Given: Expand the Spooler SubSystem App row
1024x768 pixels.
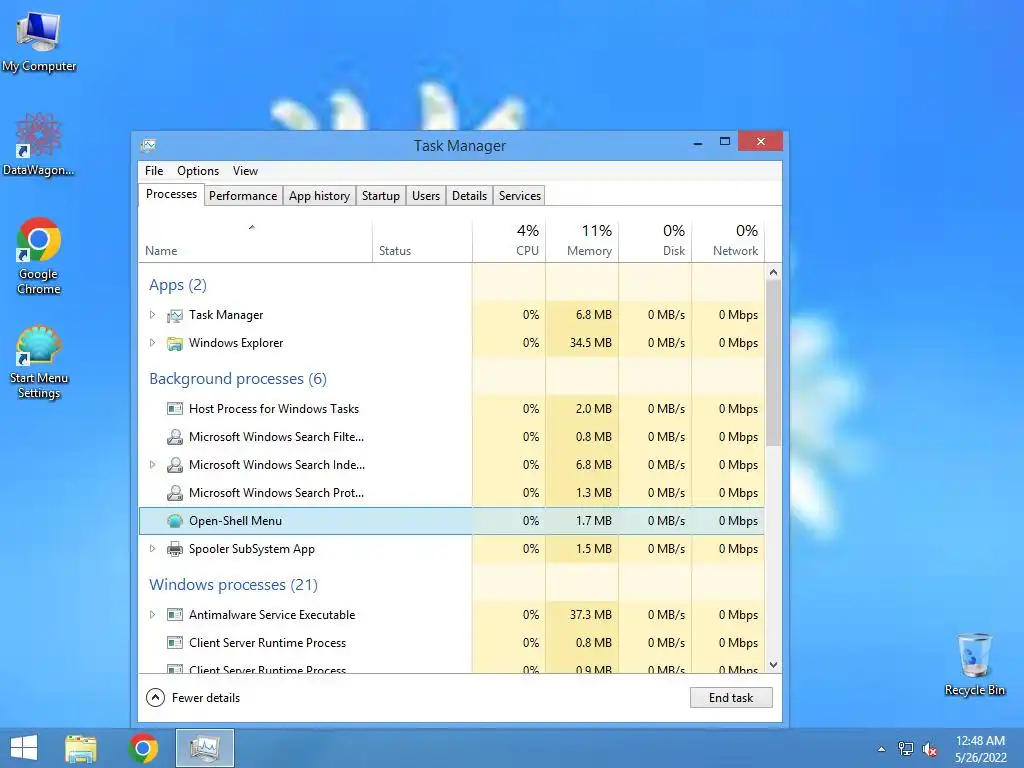Looking at the screenshot, I should [152, 549].
